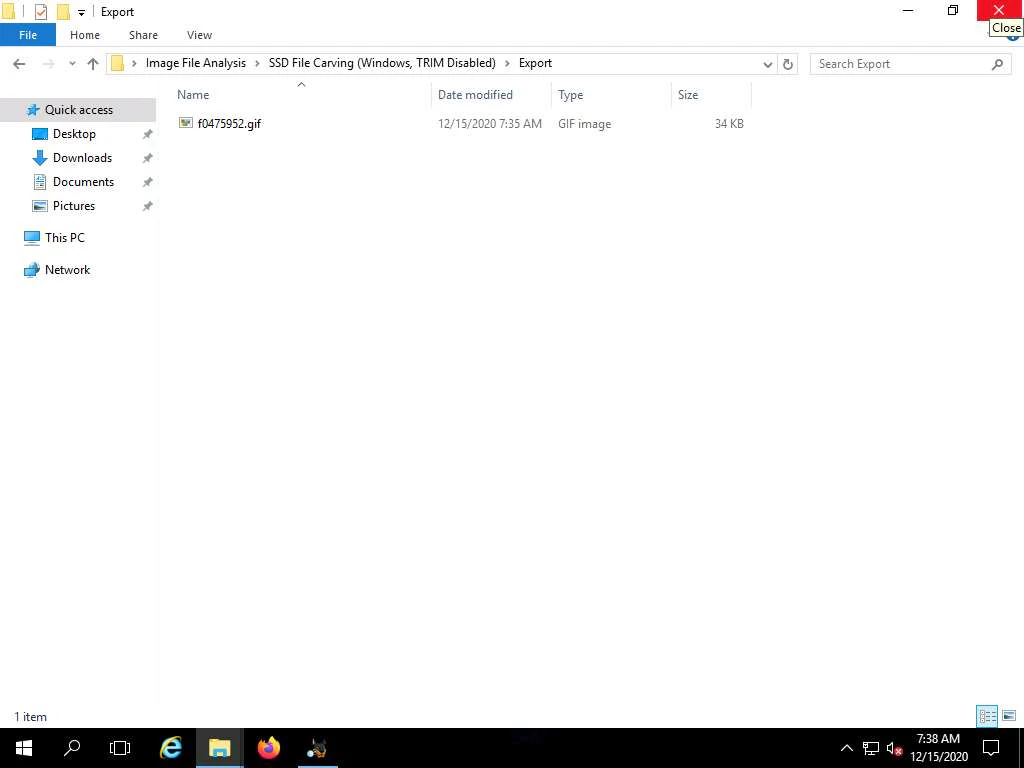Navigate to Image File Analysis breadcrumb

(x=195, y=63)
